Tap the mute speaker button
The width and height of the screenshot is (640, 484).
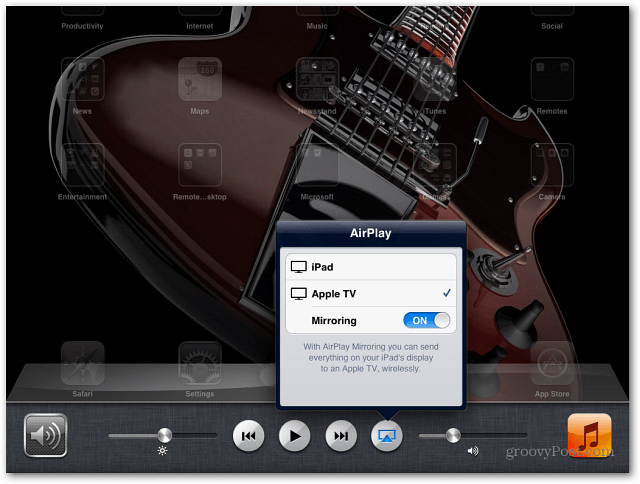tap(45, 435)
